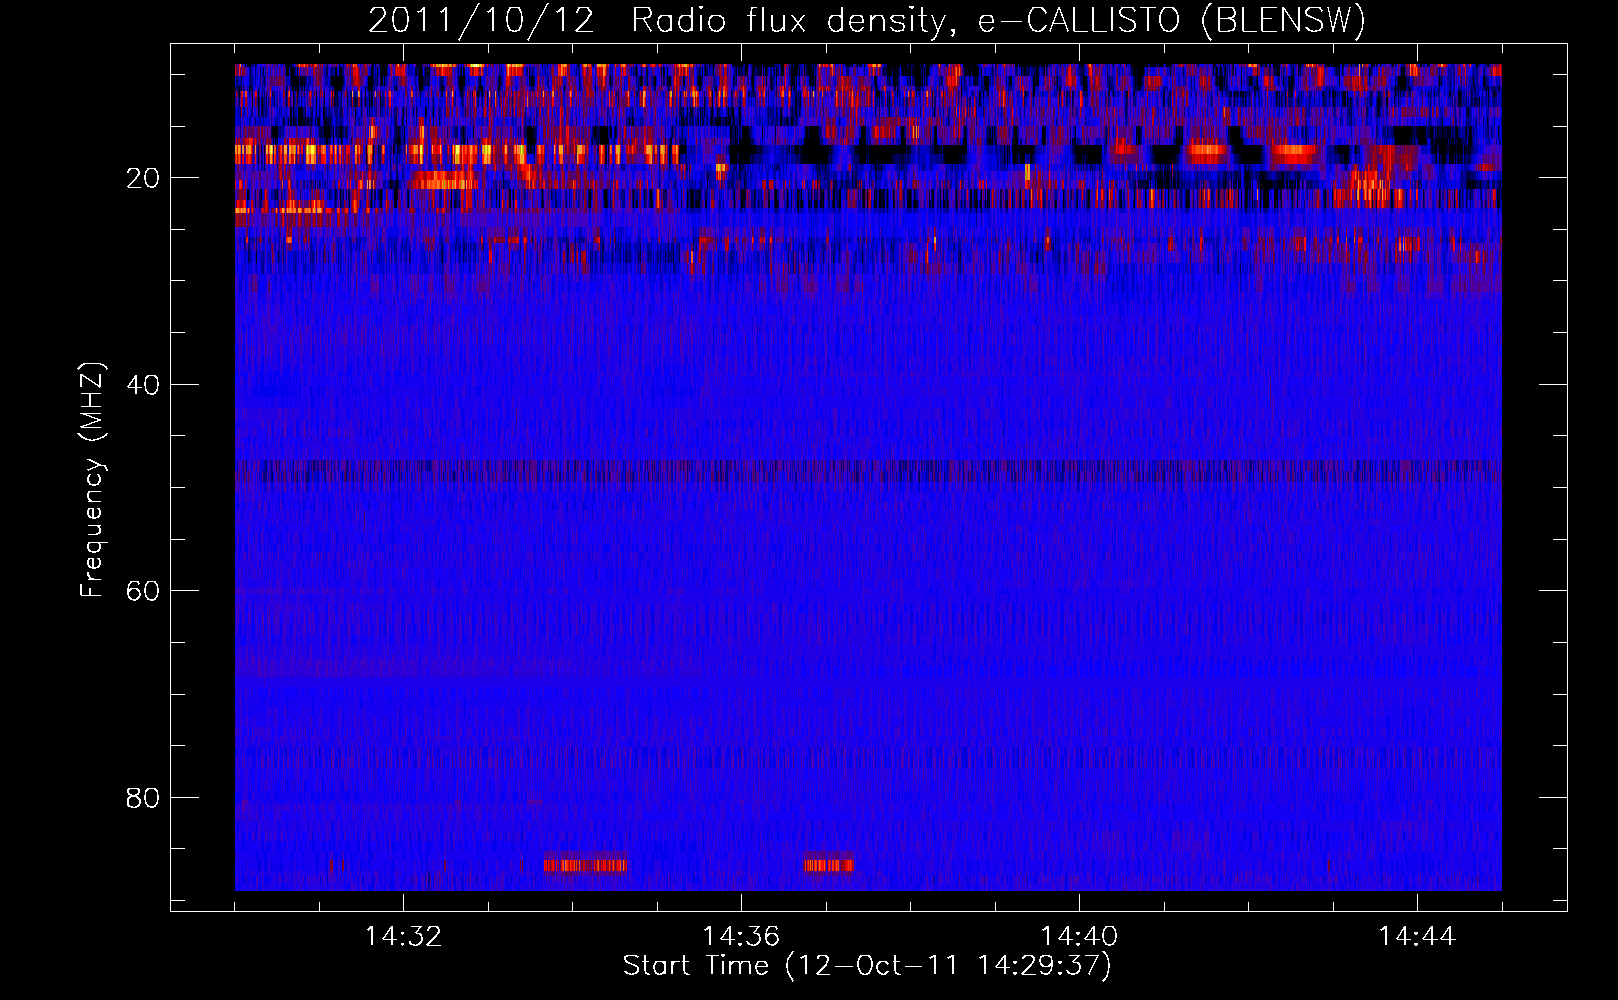Click the plot title '2011/10/12 Radio flux density'
This screenshot has height=1000, width=1618.
coord(656,20)
